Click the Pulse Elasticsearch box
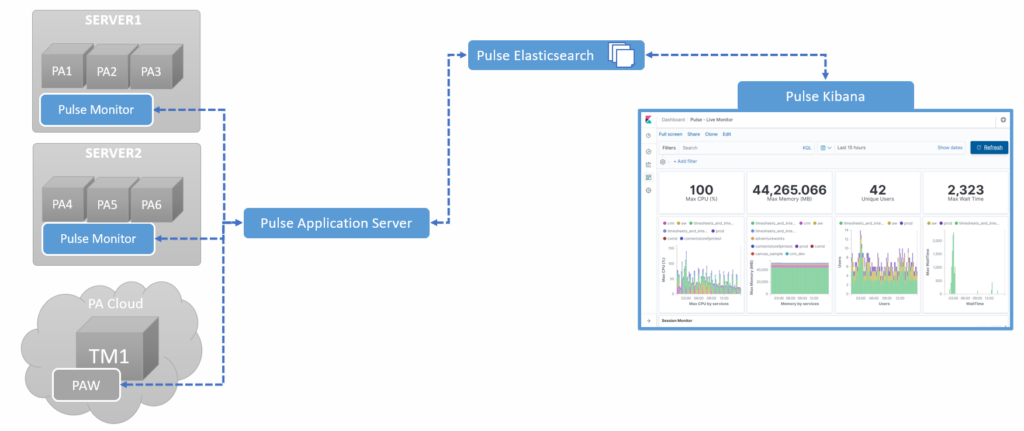Image resolution: width=1024 pixels, height=431 pixels. (x=556, y=55)
